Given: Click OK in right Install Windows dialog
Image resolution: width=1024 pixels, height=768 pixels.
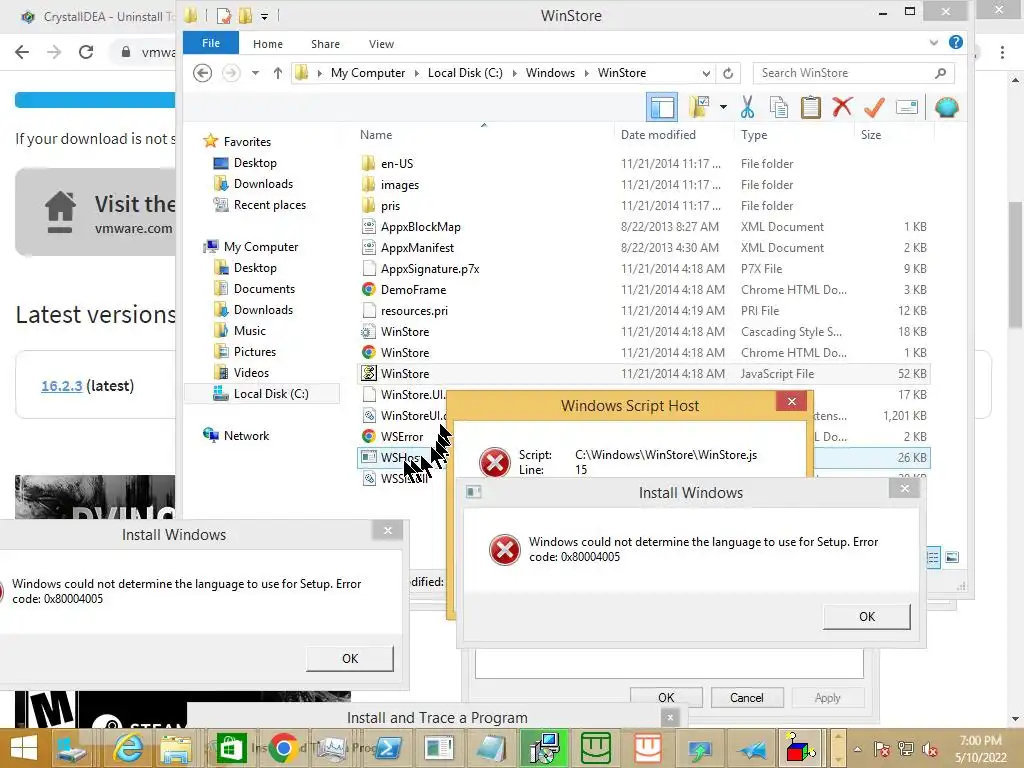Looking at the screenshot, I should click(x=867, y=616).
